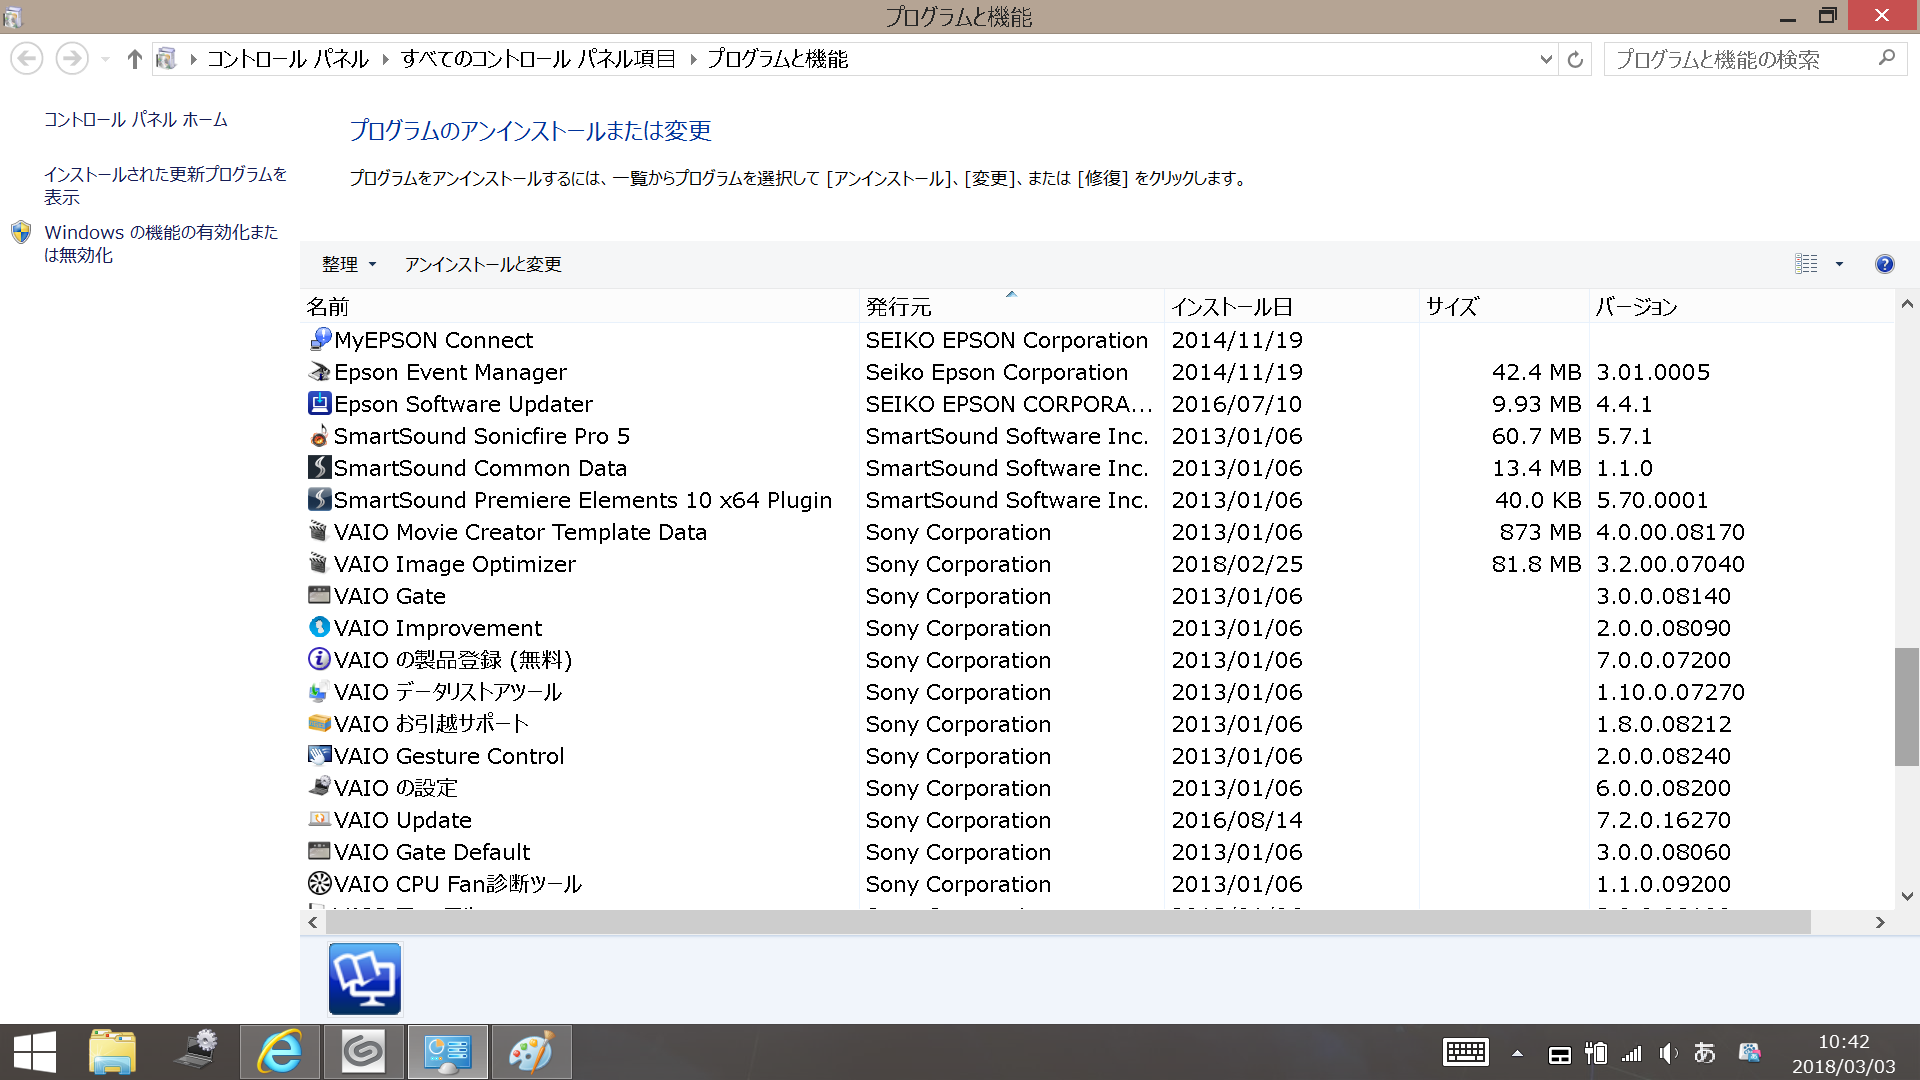The height and width of the screenshot is (1080, 1920).
Task: Click the vertical scrollbar thumb
Action: pos(1906,706)
